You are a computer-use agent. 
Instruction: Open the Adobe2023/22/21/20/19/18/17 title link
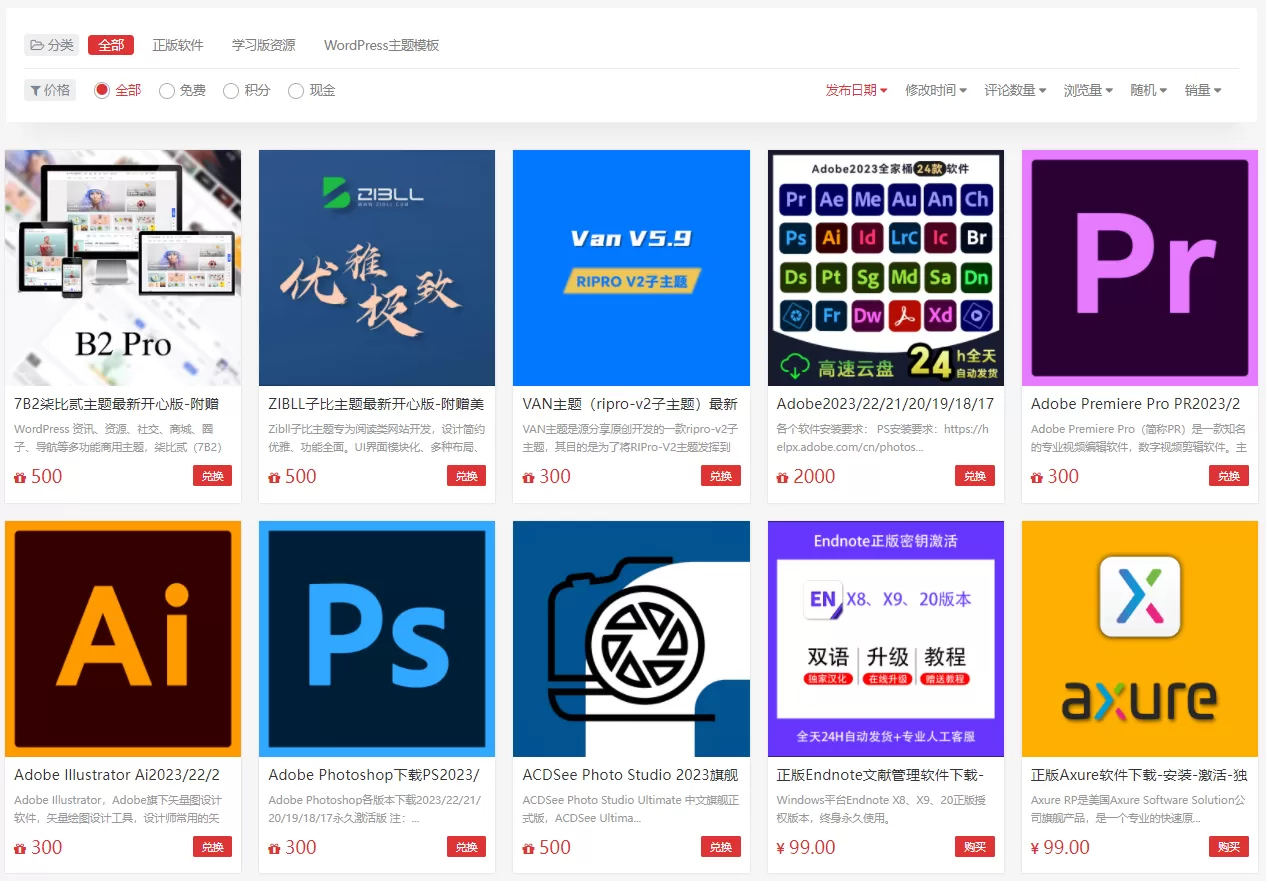(885, 404)
